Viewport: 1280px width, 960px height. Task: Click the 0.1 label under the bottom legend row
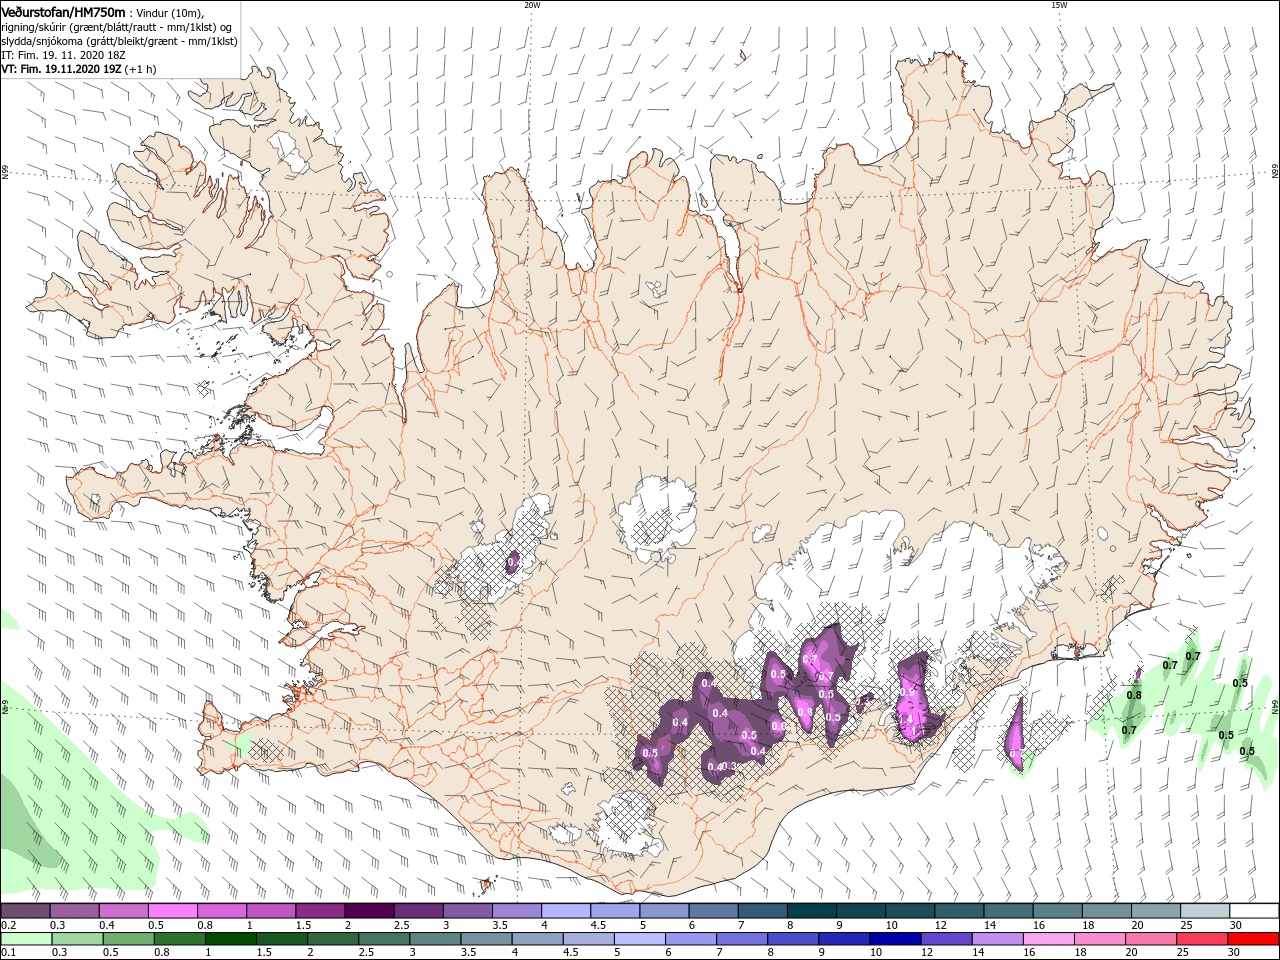[10, 953]
